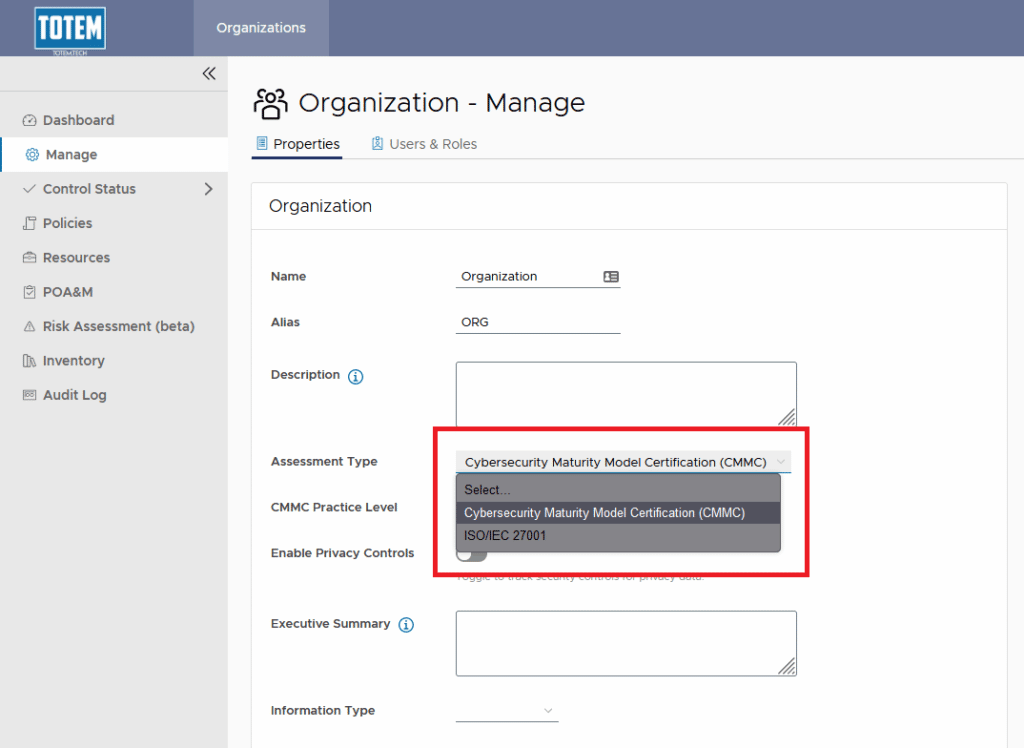This screenshot has height=748, width=1024.
Task: Click the Organization people icon in heading
Action: point(270,104)
